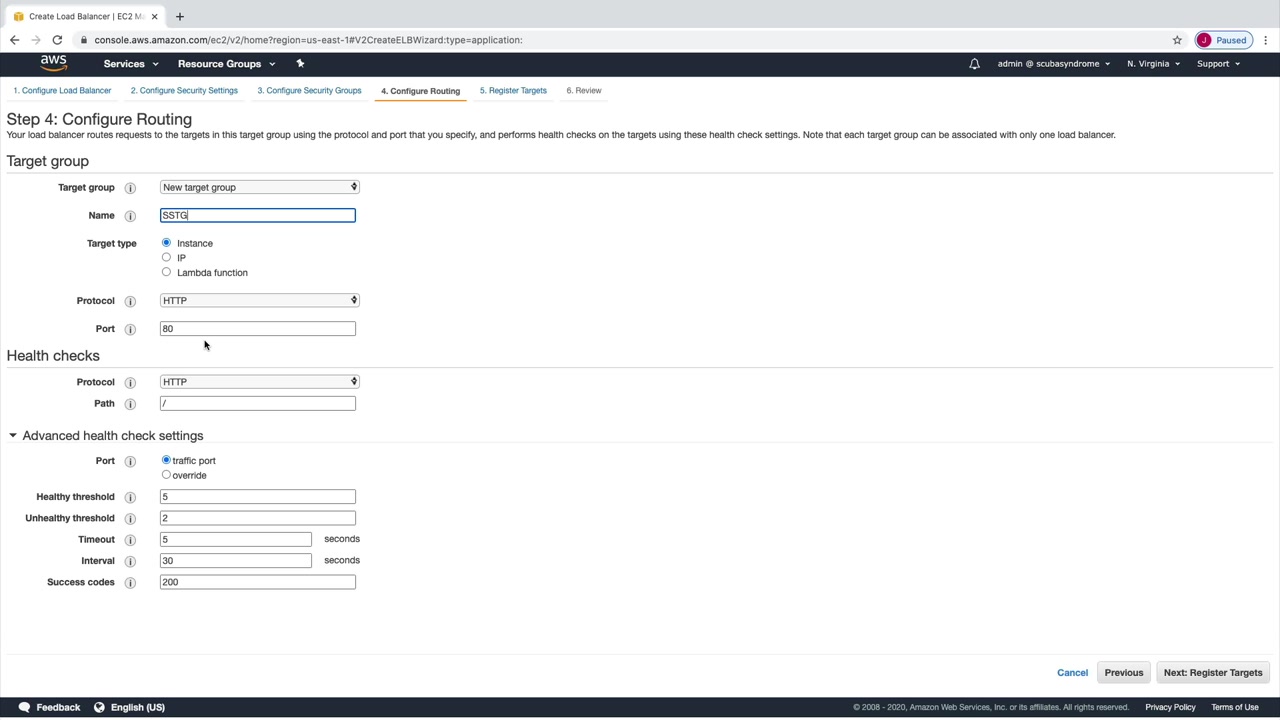This screenshot has width=1280, height=720.
Task: Click the info icon next to health check Protocol
Action: pyautogui.click(x=130, y=382)
